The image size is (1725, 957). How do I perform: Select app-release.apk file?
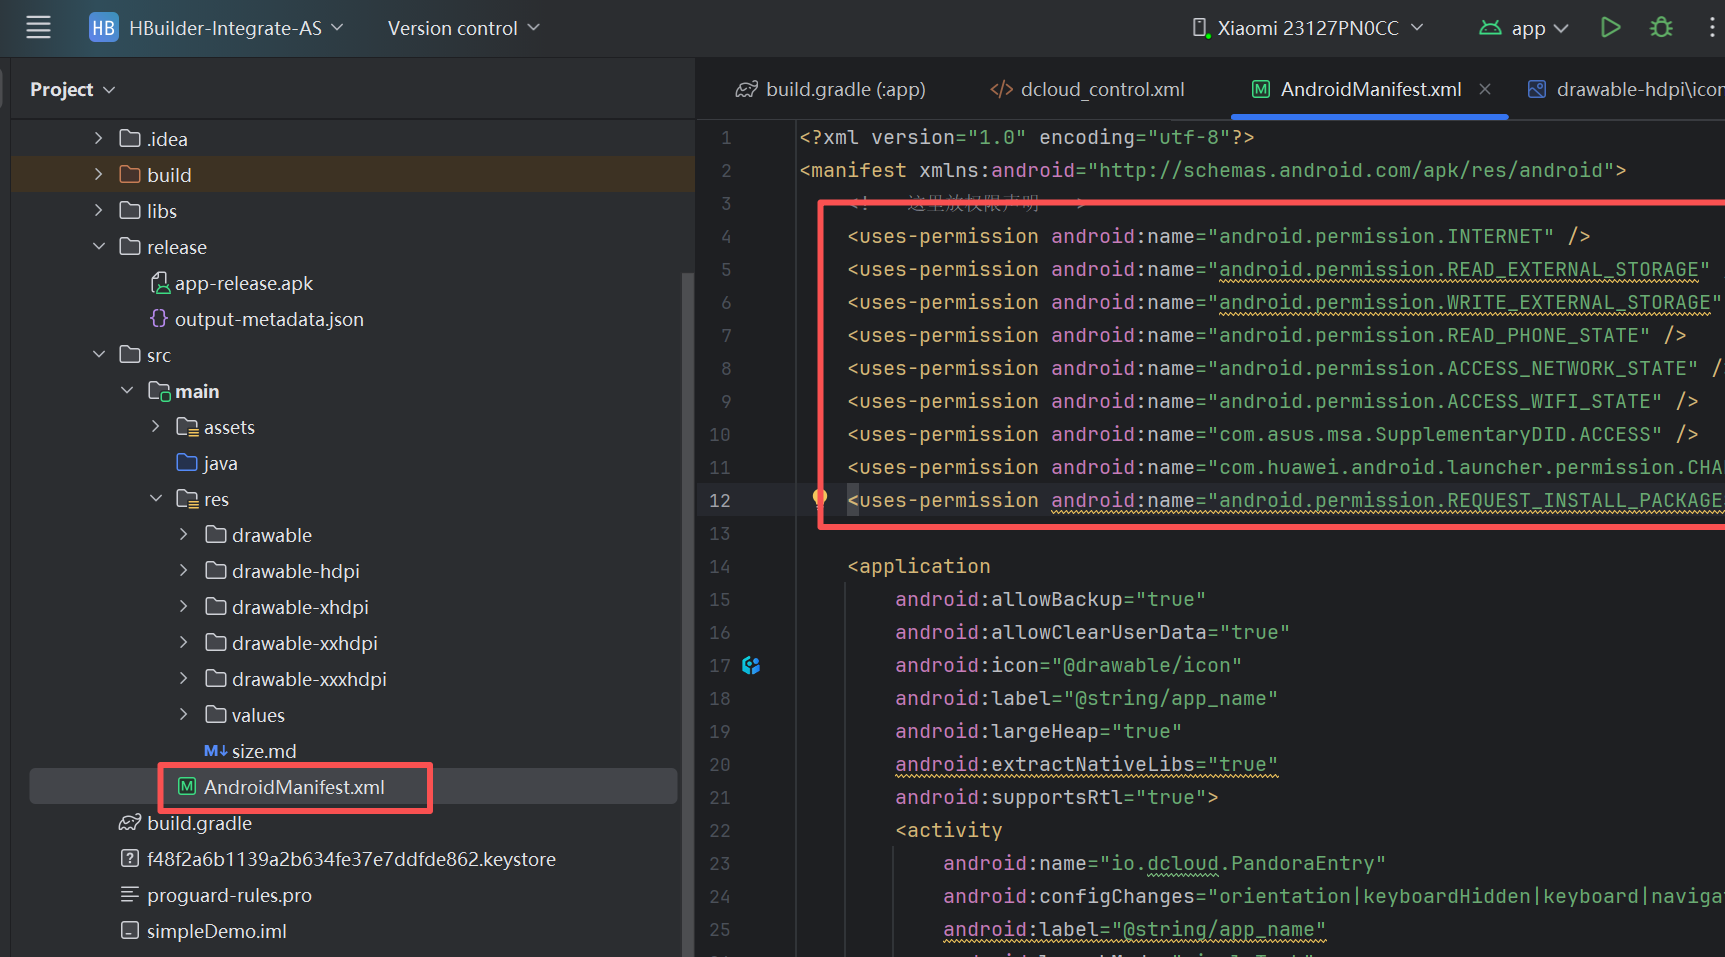[x=244, y=283]
